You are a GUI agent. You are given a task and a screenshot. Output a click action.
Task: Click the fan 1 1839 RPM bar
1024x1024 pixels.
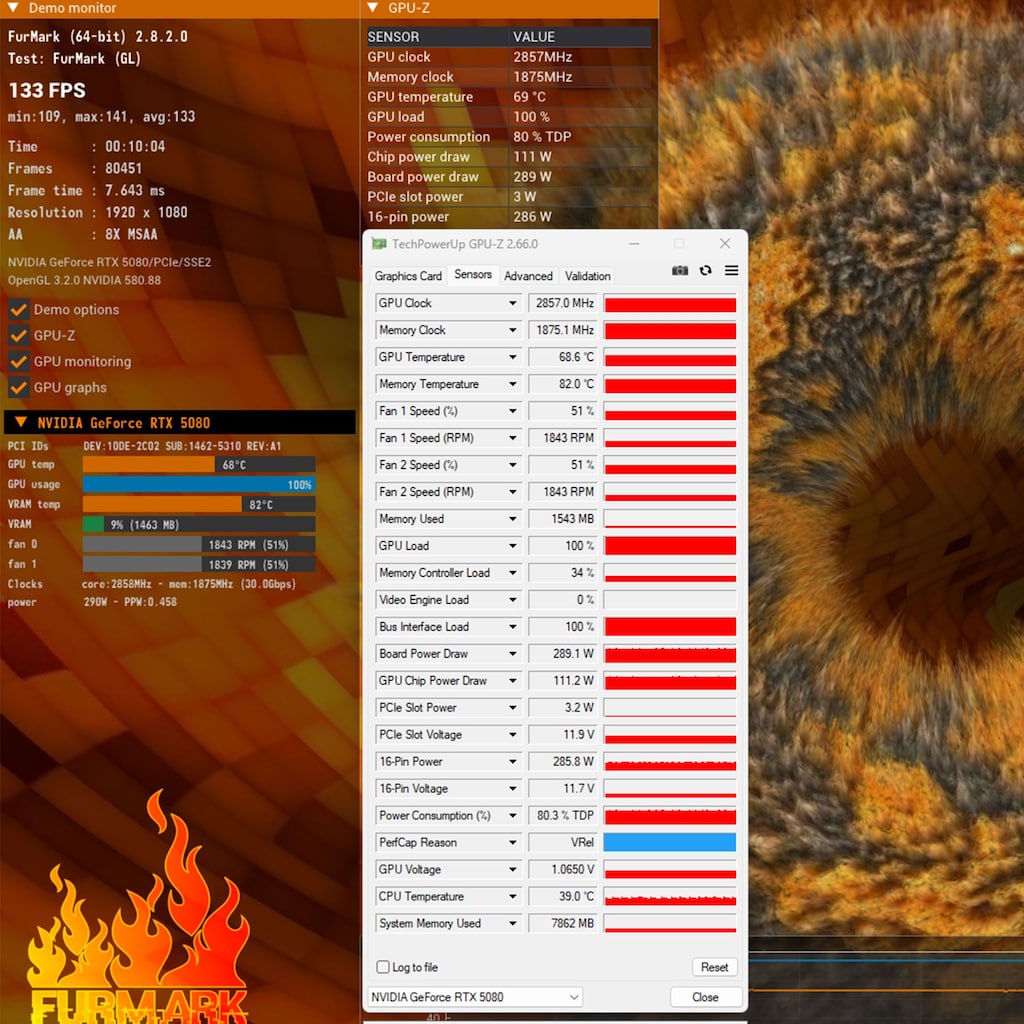199,564
